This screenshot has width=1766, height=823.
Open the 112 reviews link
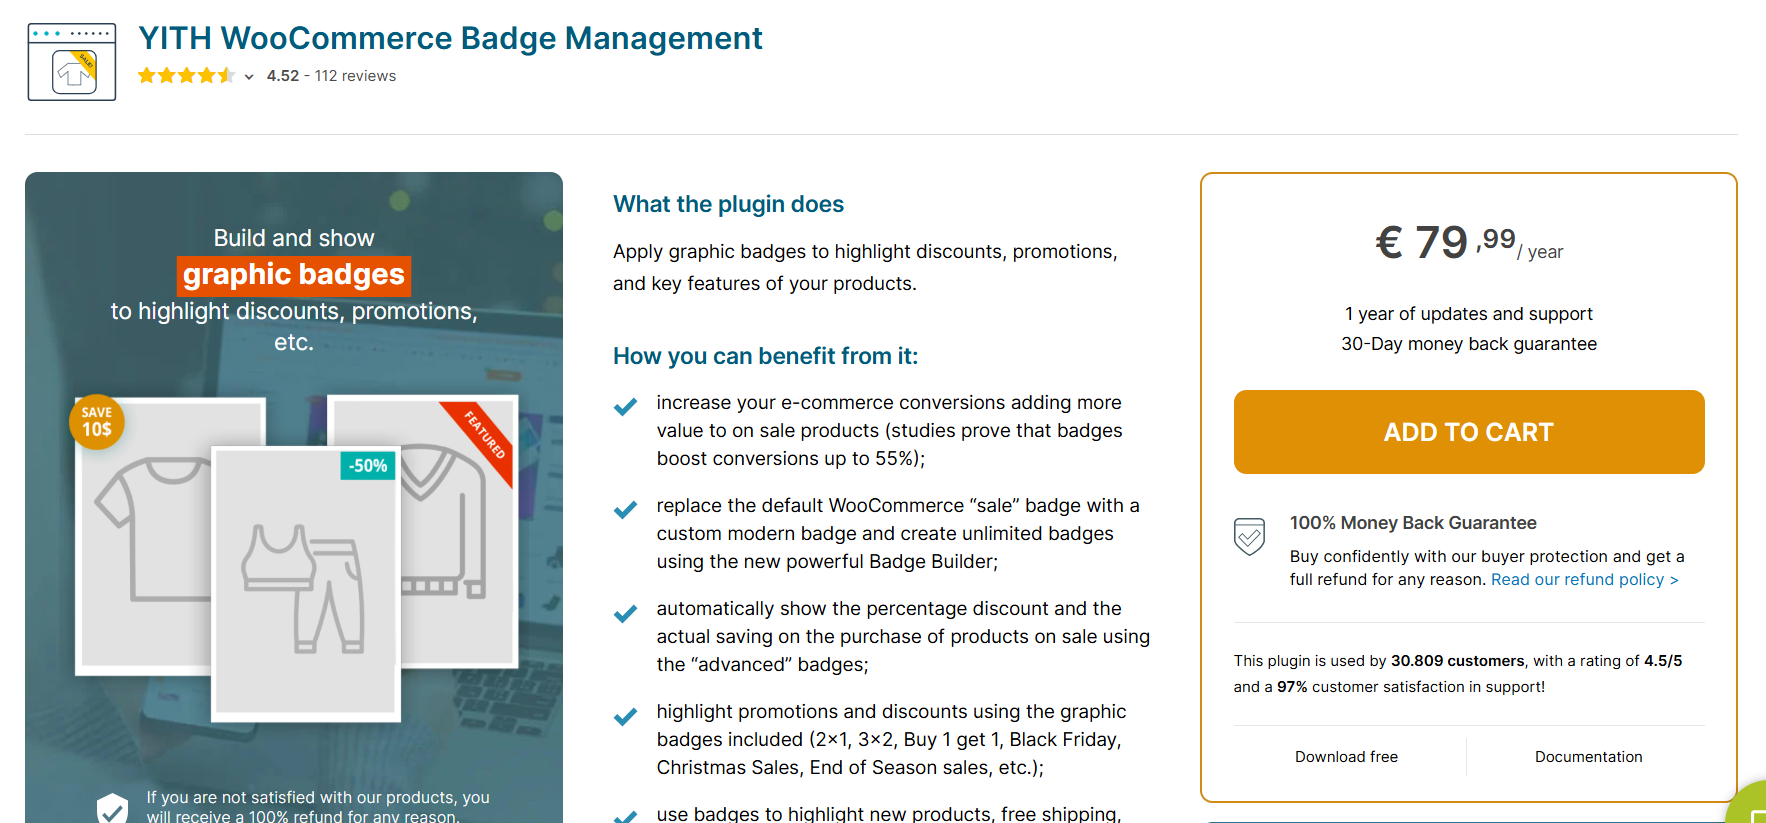tap(355, 76)
